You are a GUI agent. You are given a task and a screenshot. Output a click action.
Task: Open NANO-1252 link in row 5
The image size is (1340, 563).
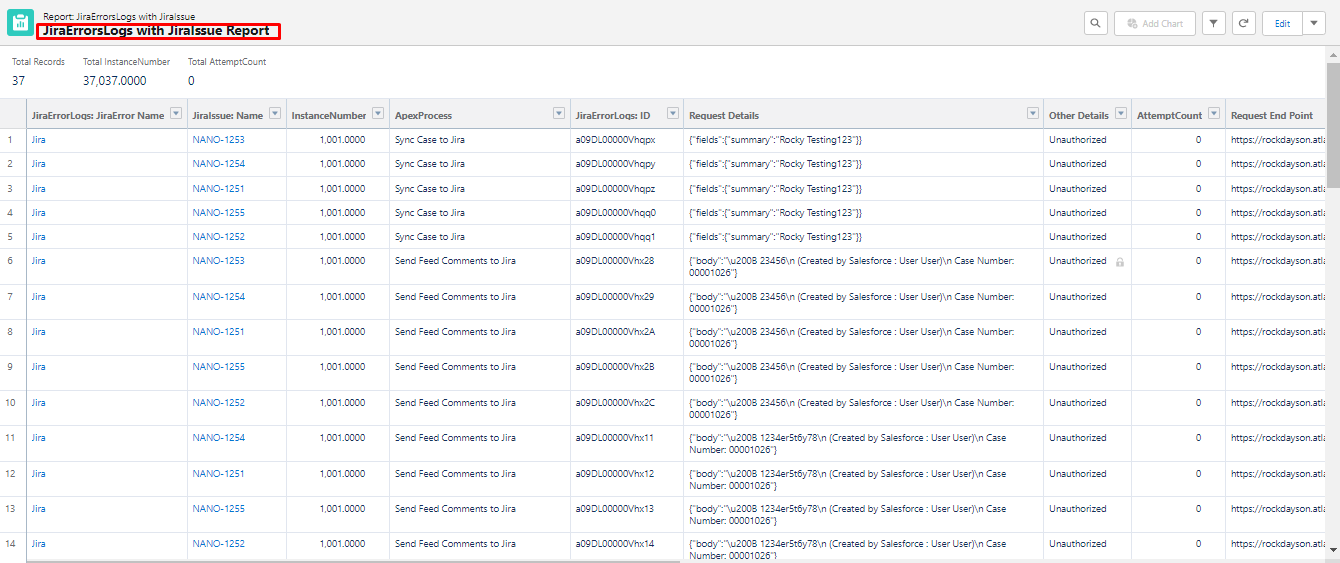click(x=218, y=237)
